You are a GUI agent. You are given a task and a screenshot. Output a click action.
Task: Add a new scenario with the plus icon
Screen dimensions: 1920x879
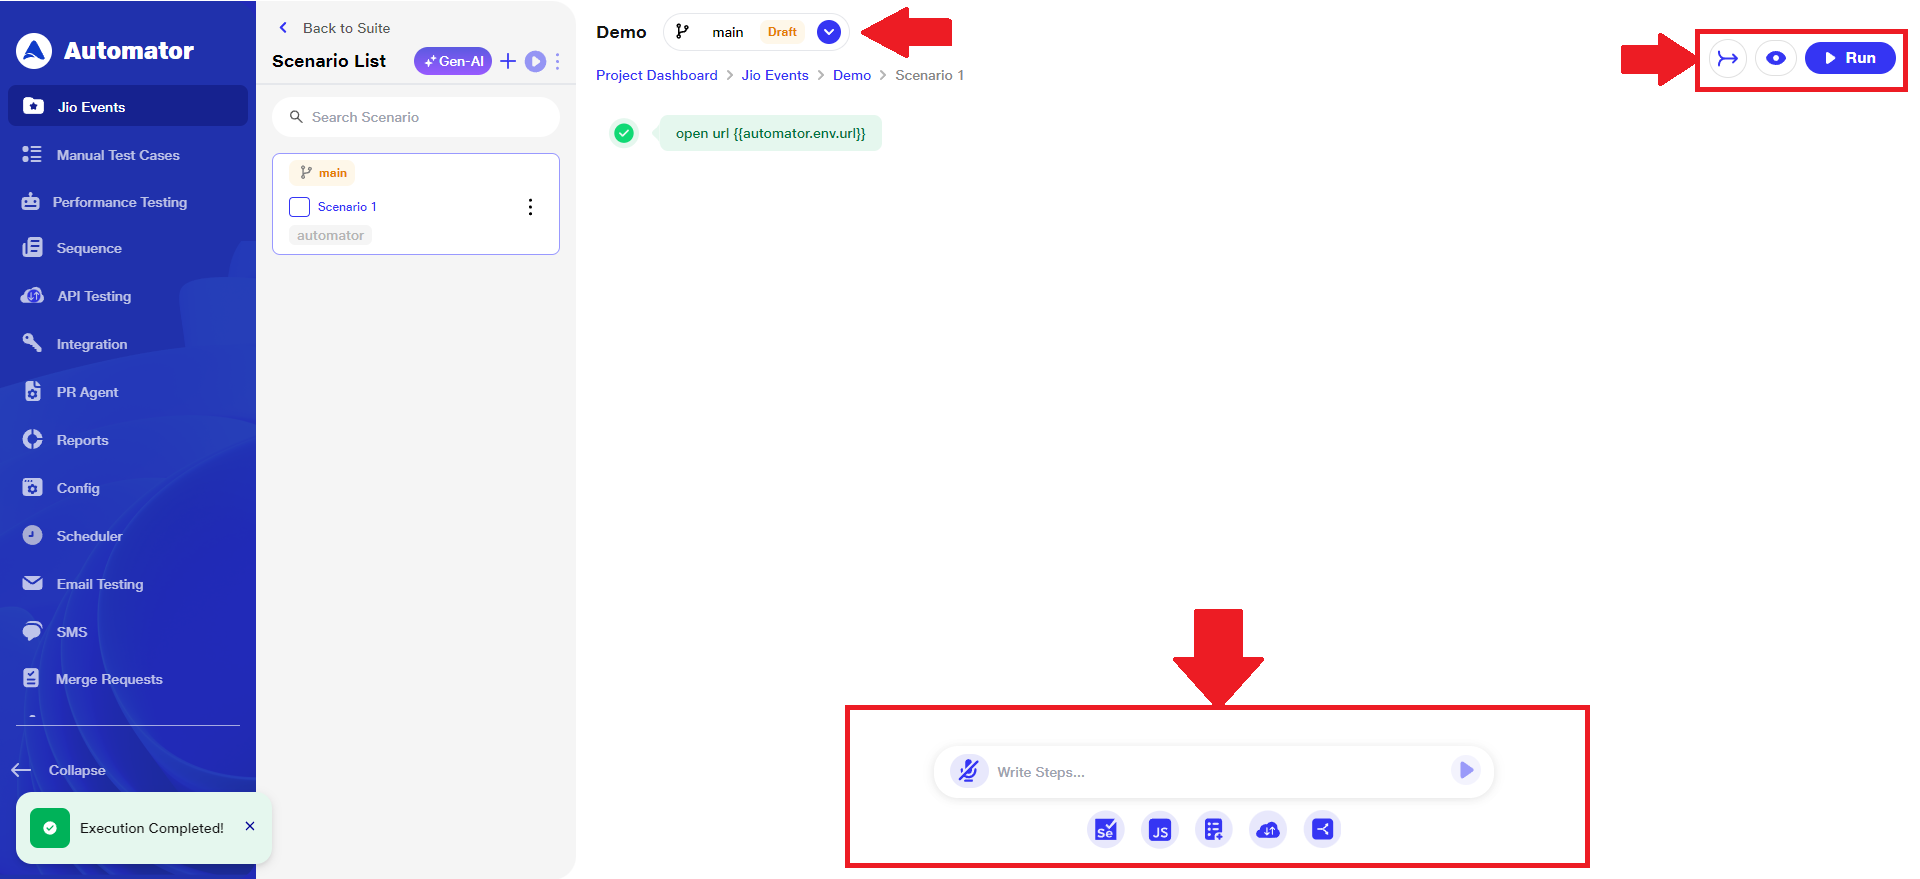(508, 61)
